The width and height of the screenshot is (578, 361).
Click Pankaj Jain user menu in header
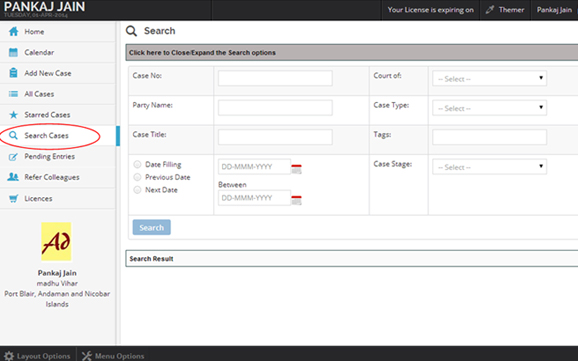point(554,10)
